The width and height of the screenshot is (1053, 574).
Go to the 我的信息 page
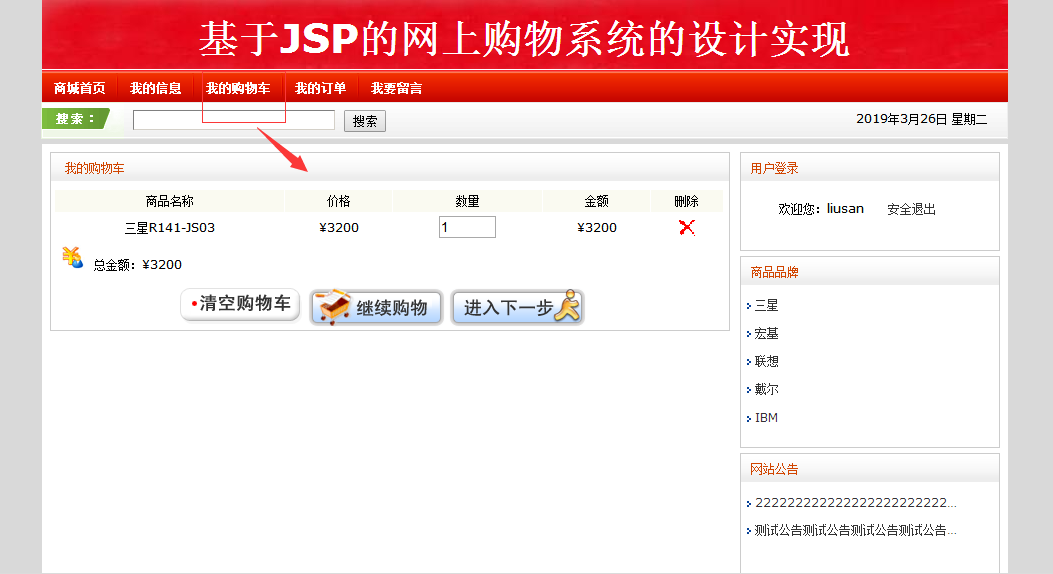coord(155,88)
